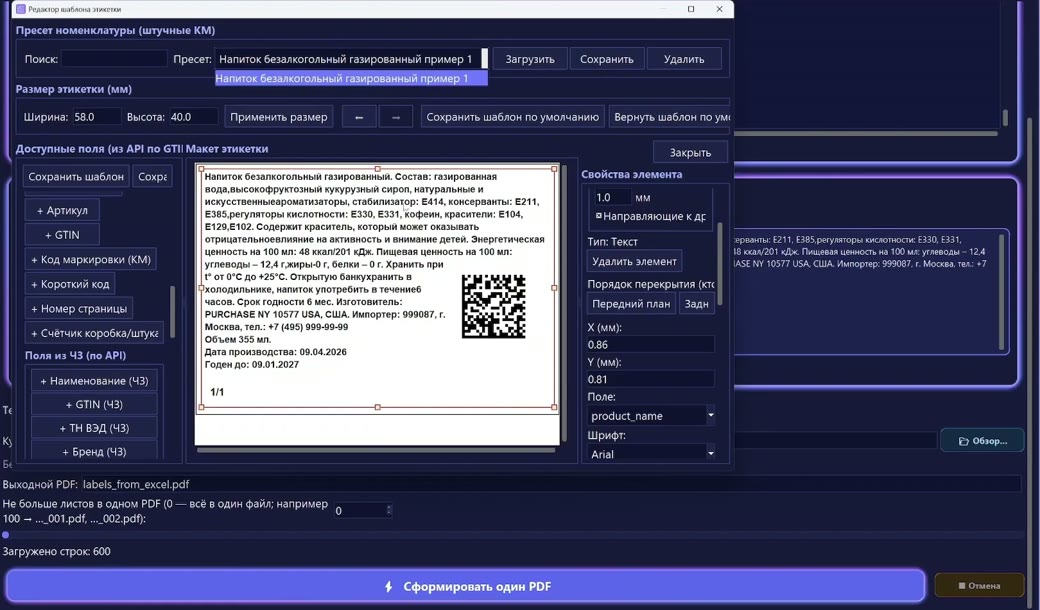Add Счётчик коробка/штука field
This screenshot has width=1040, height=610.
pyautogui.click(x=94, y=333)
